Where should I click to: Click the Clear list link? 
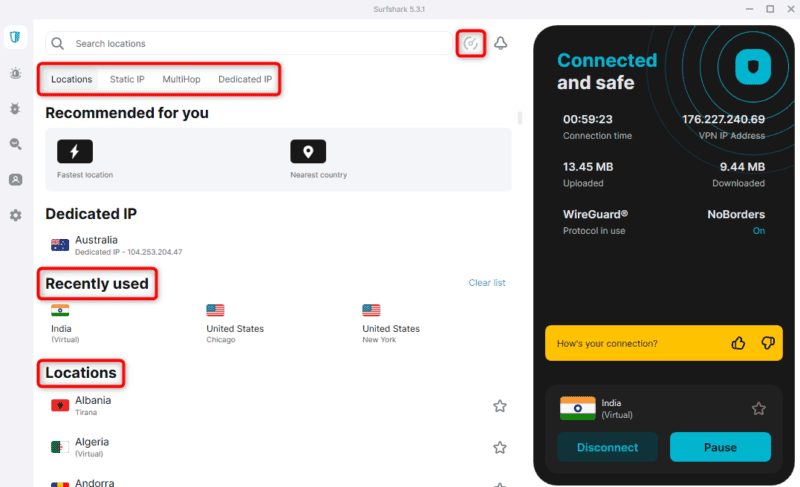(x=487, y=283)
